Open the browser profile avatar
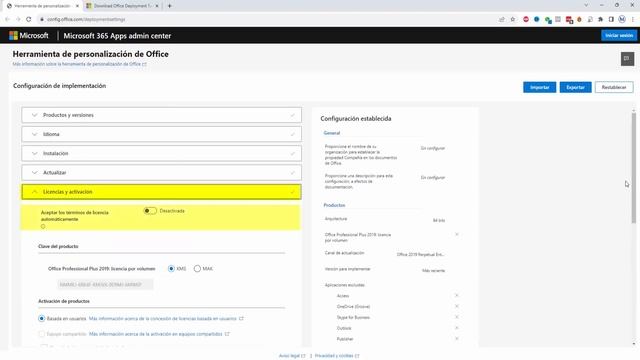Image resolution: width=640 pixels, height=360 pixels. (622, 19)
